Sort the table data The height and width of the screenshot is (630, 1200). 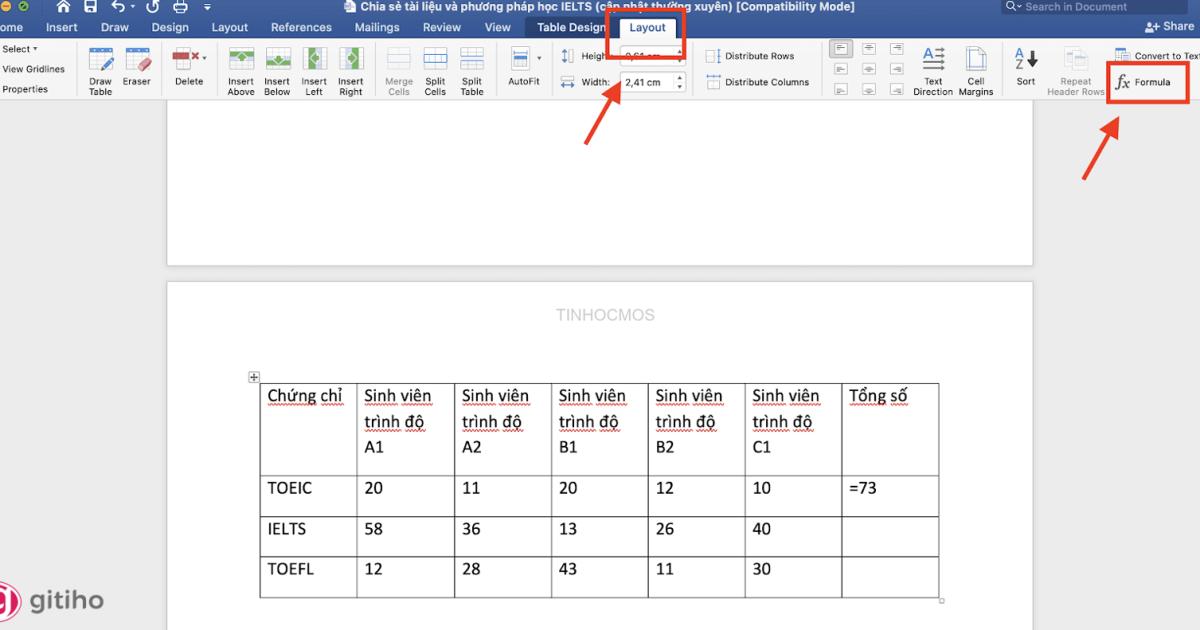1026,66
